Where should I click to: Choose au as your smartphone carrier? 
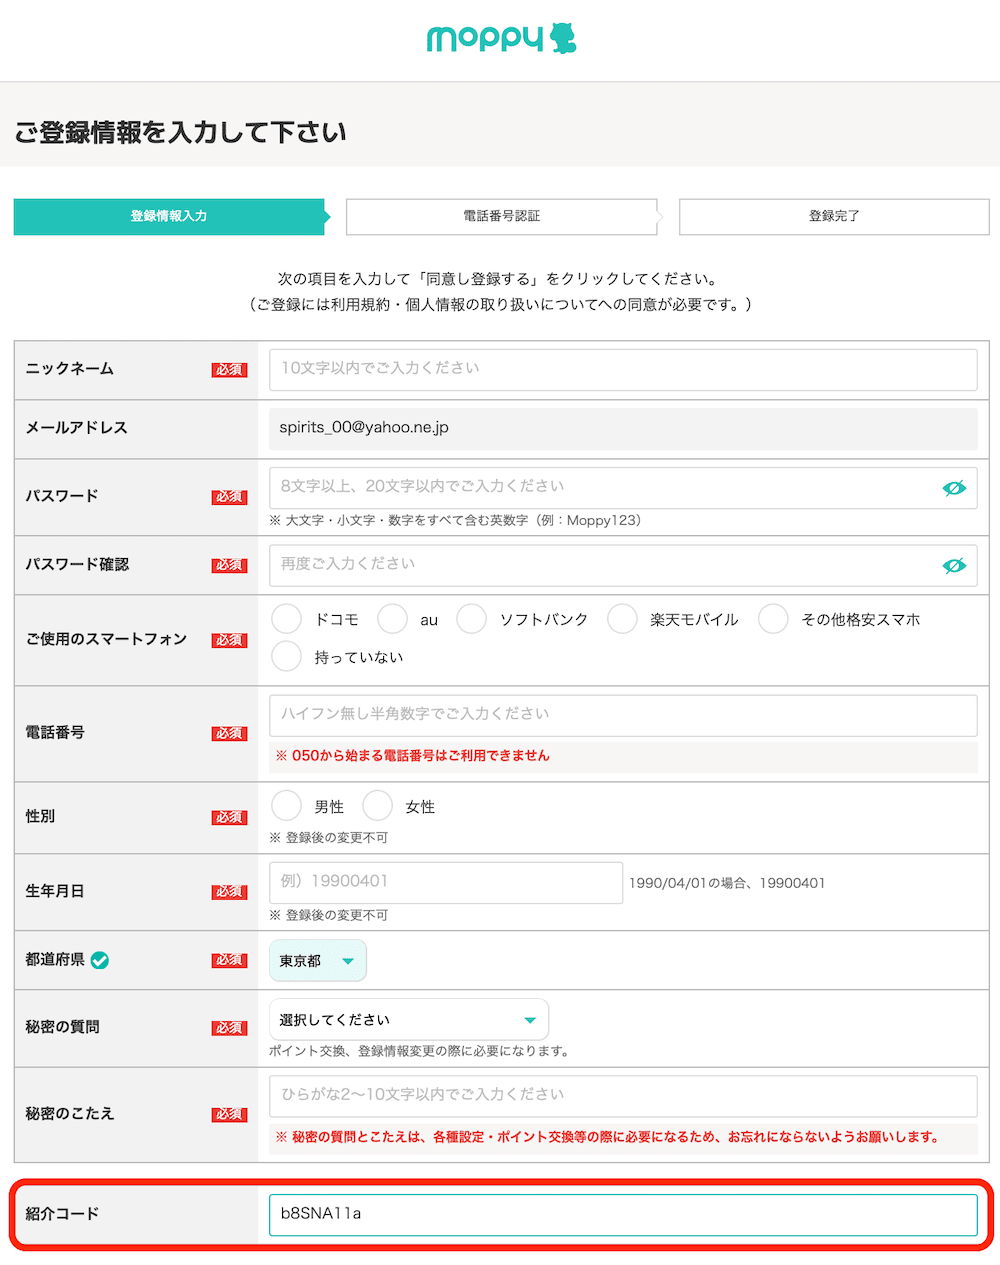392,618
